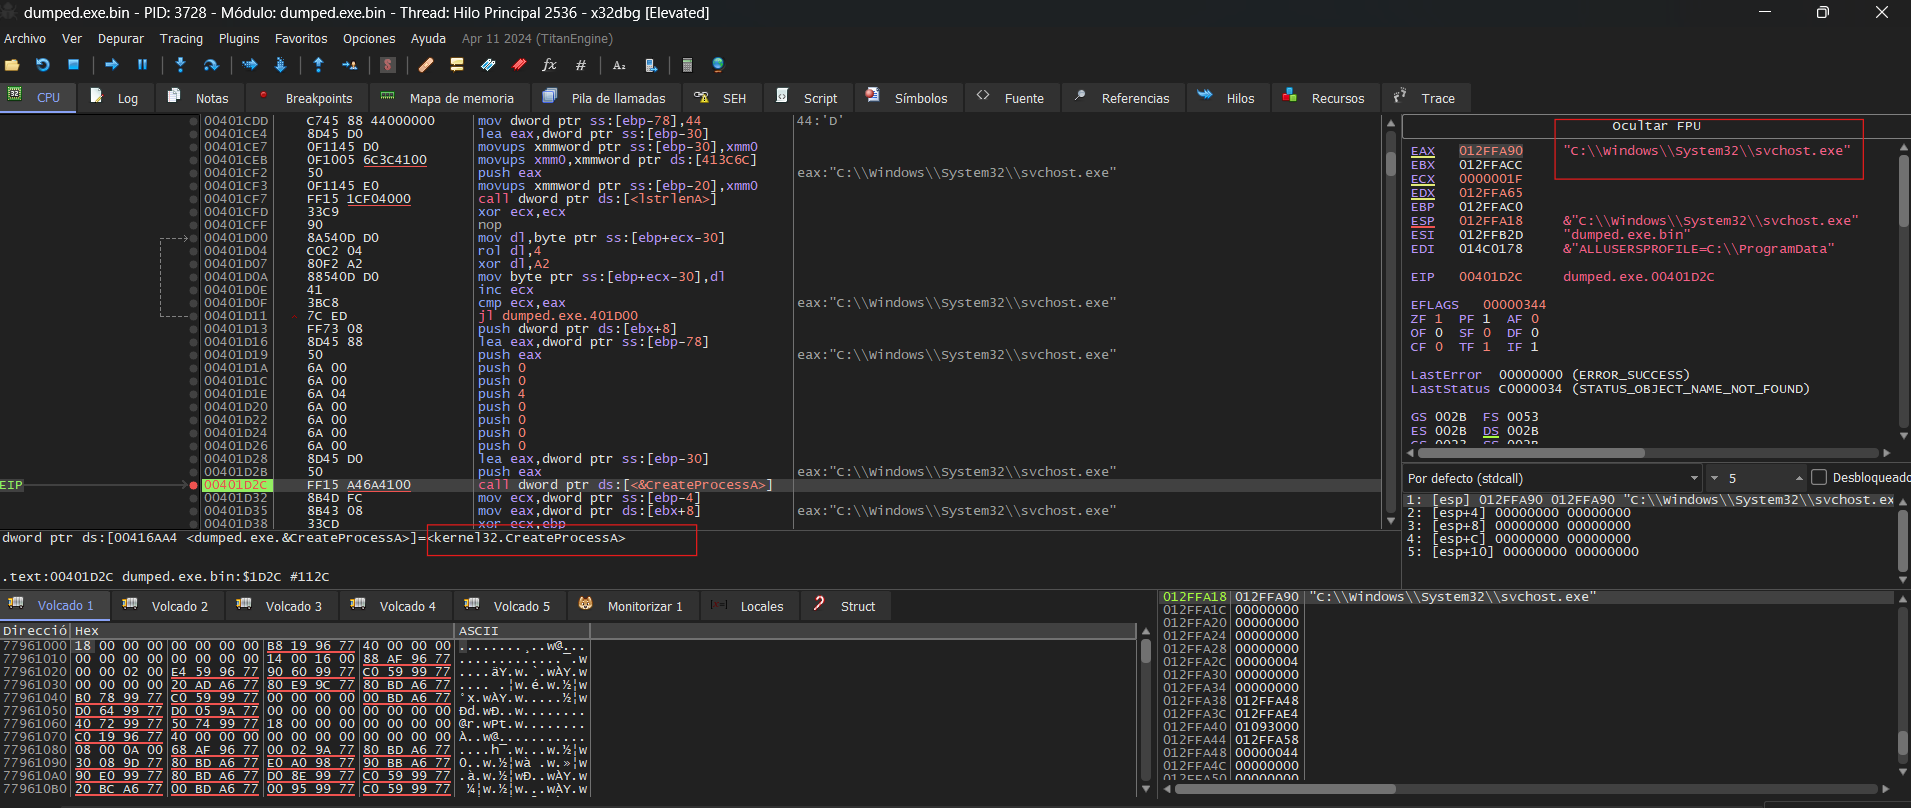Screen dimensions: 1911x808
Task: Click the step over icon
Action: [x=211, y=65]
